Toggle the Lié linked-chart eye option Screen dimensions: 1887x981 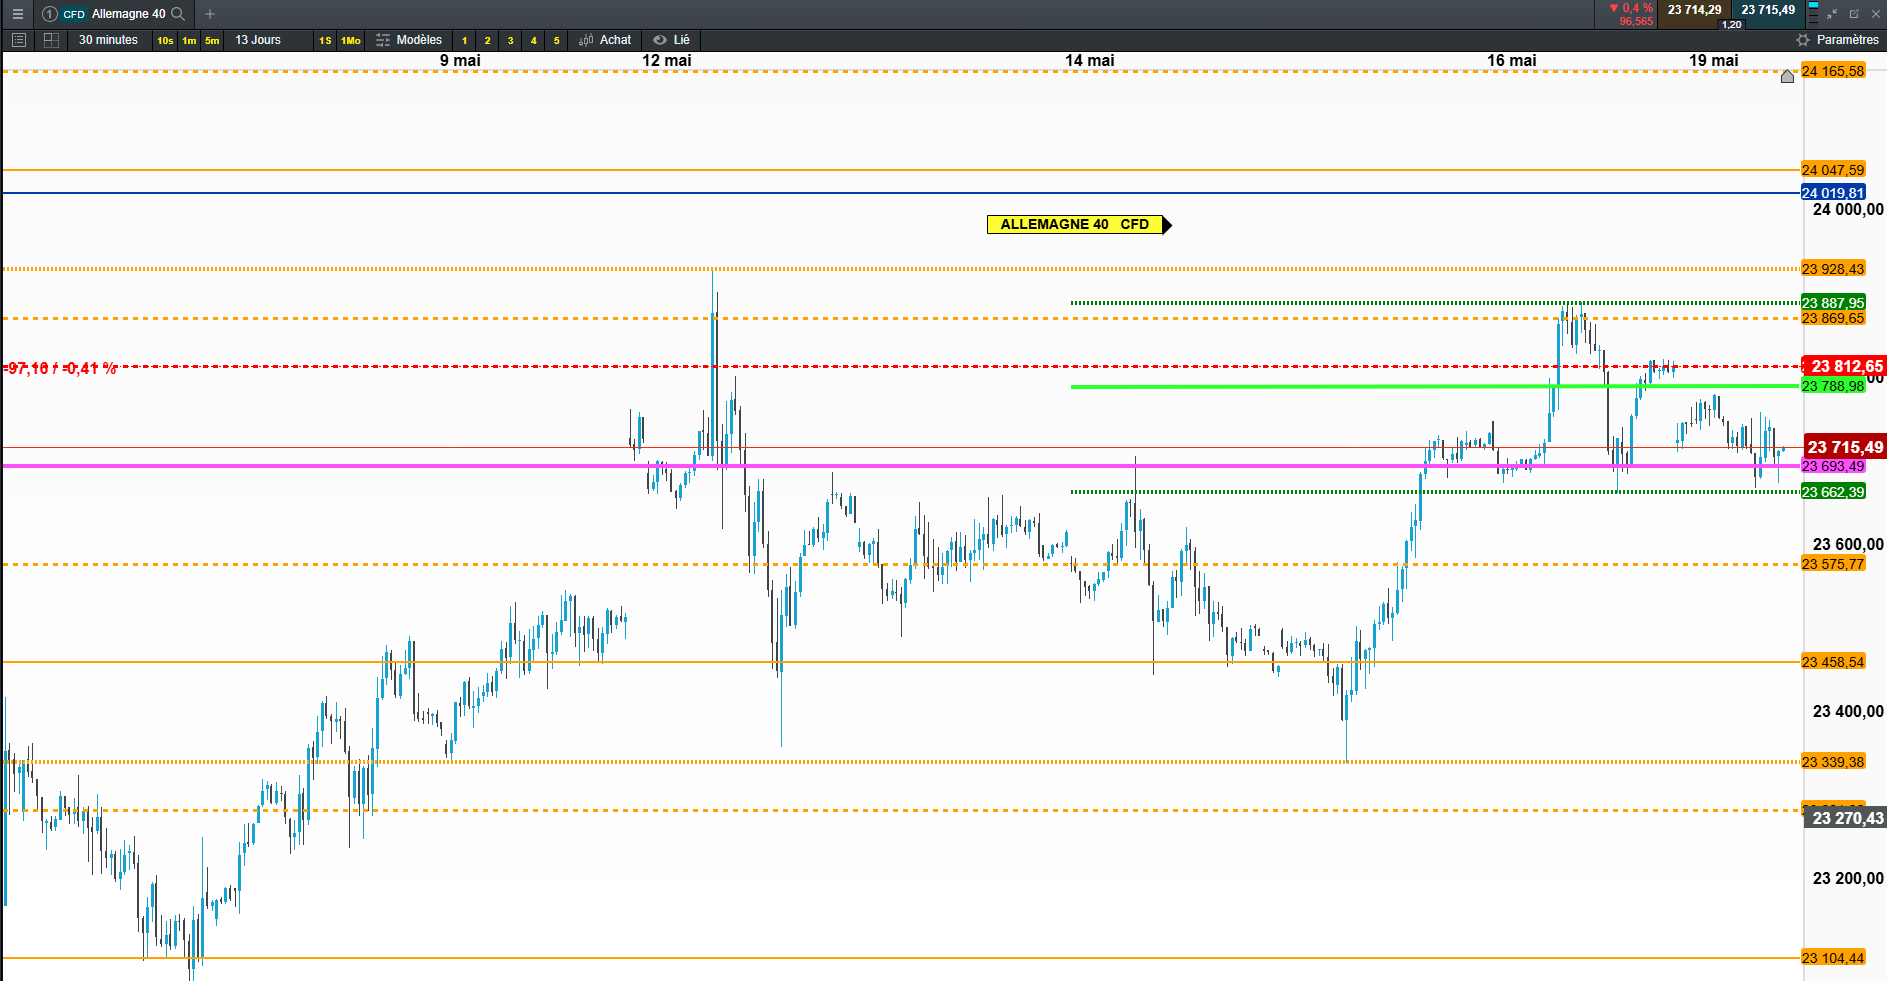[x=671, y=40]
